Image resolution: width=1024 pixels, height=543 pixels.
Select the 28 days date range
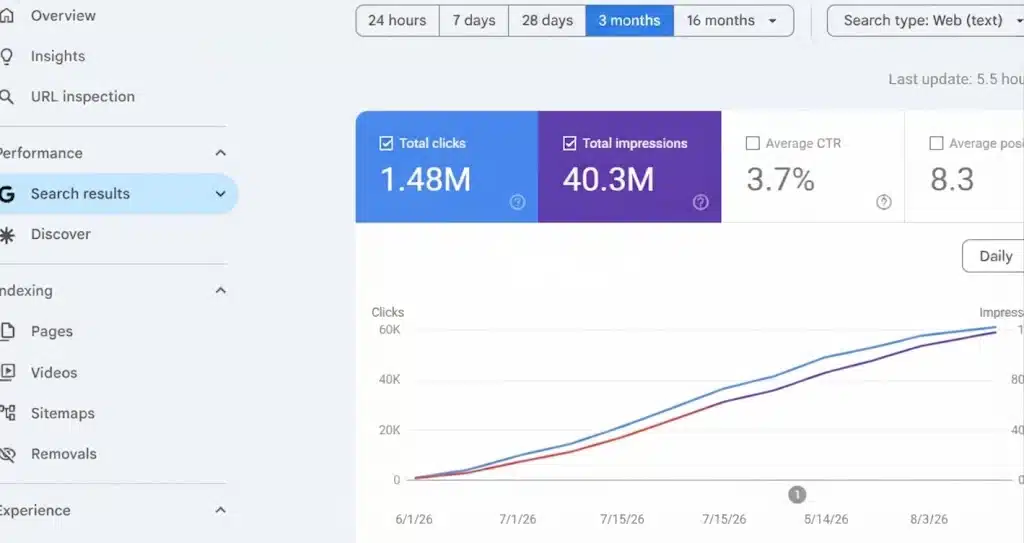547,21
